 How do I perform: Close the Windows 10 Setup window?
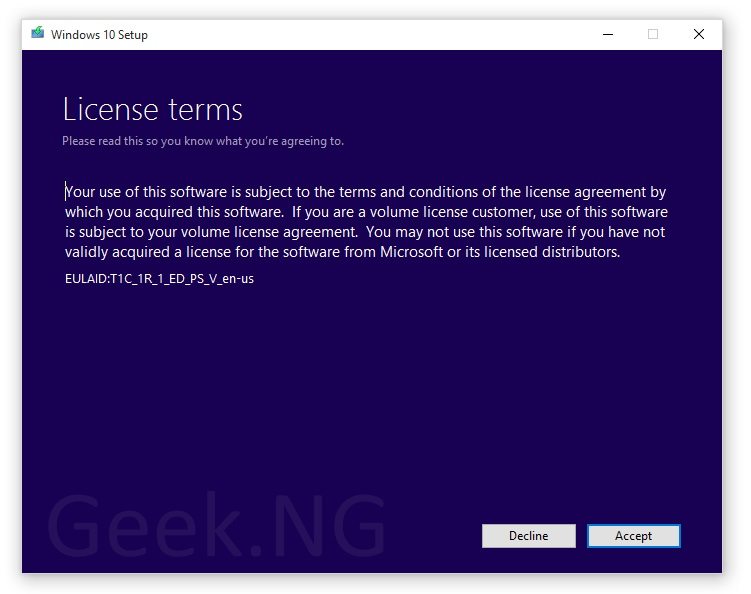(699, 34)
